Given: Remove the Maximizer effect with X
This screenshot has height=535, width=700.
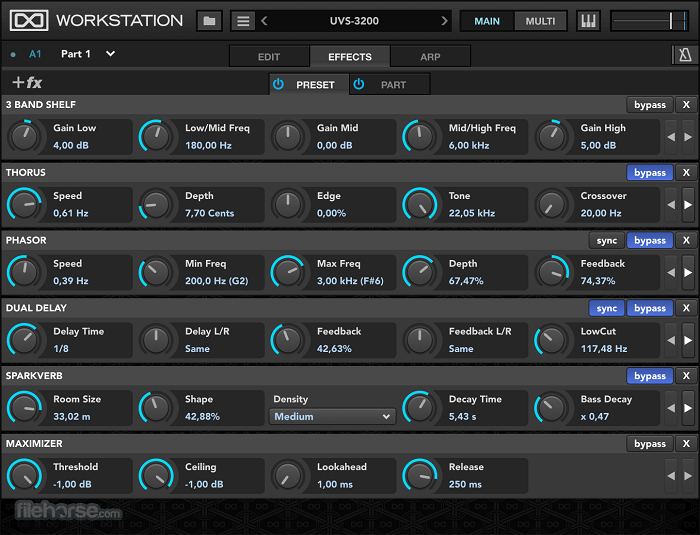Looking at the screenshot, I should (686, 444).
